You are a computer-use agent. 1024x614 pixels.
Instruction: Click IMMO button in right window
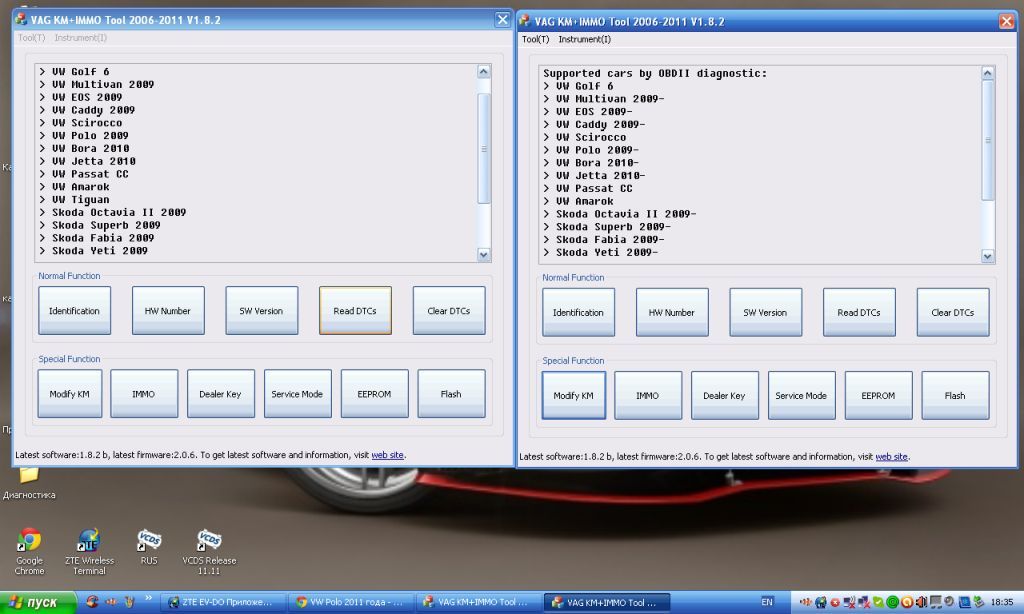(648, 395)
